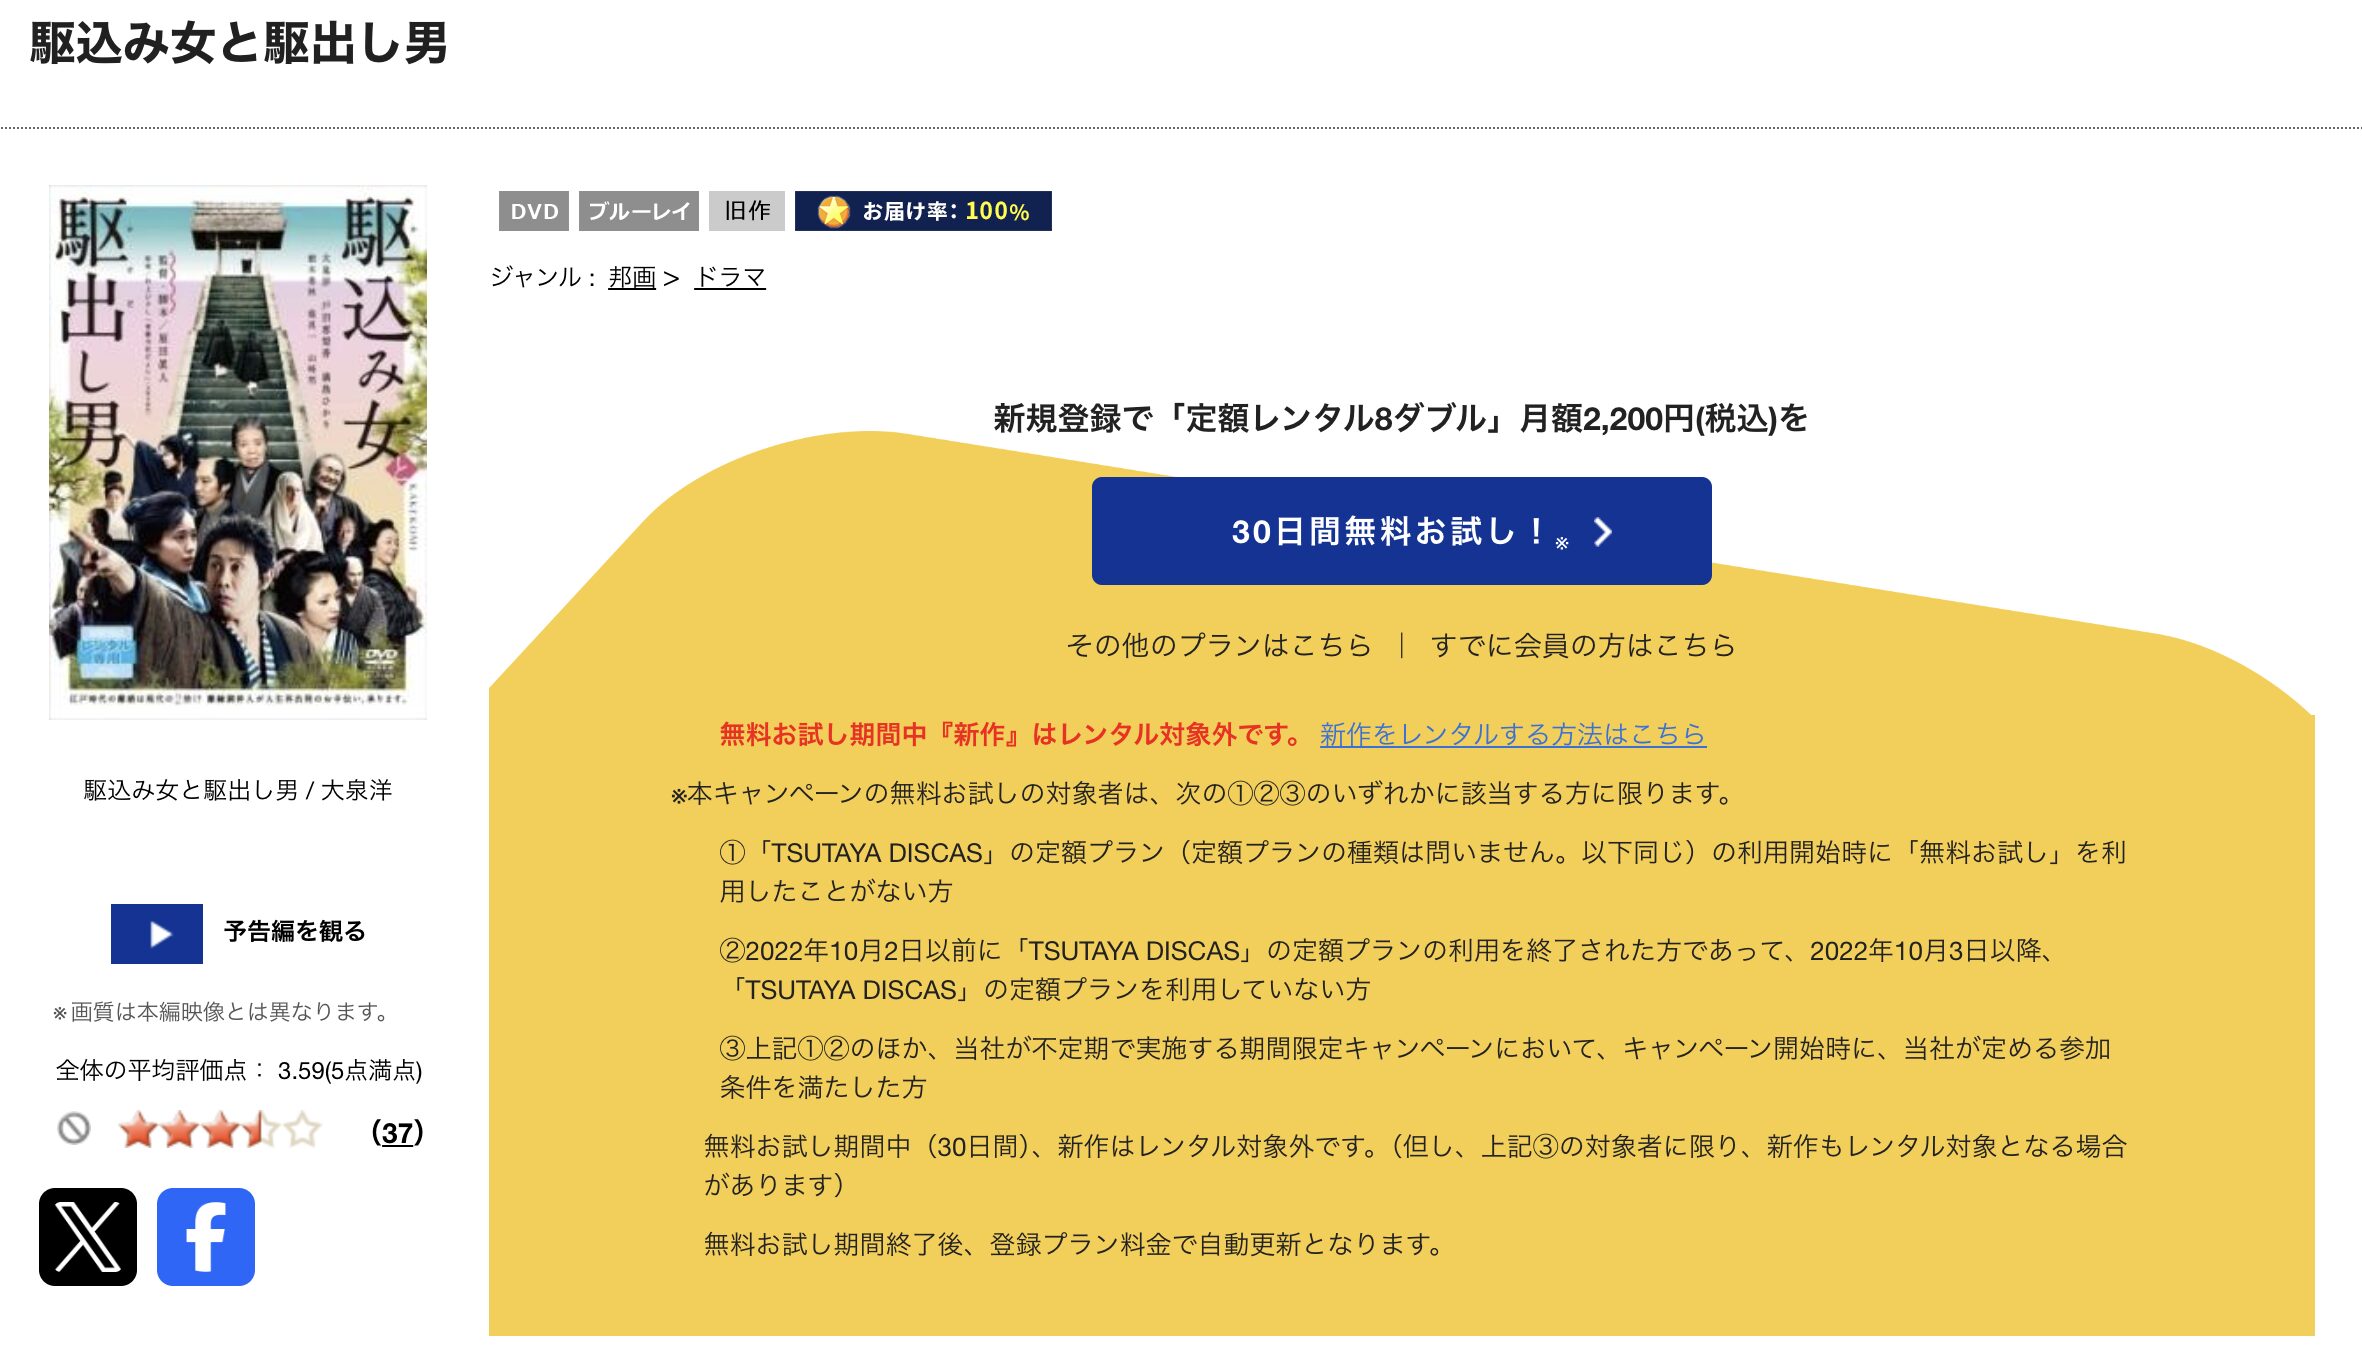Viewport: 2362px width, 1364px height.
Task: Click the 予告編を観る label
Action: 295,931
